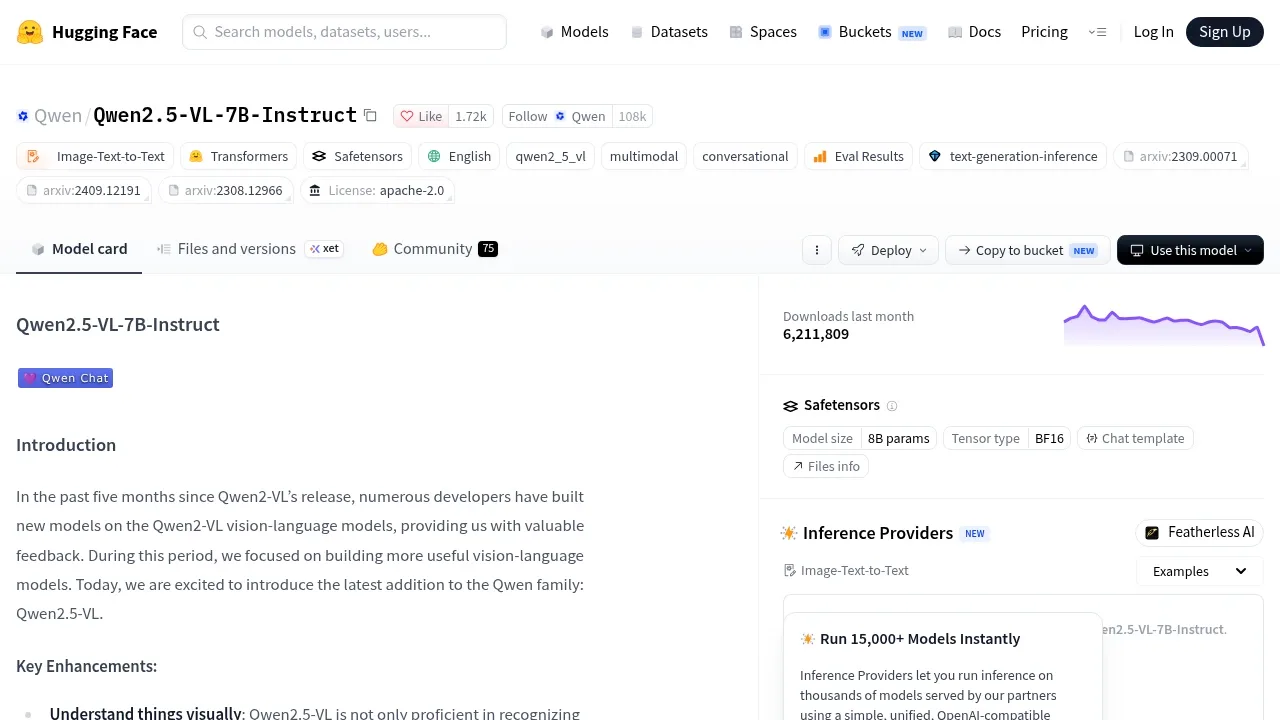Click the Qwen Chat badge
The height and width of the screenshot is (720, 1280).
66,378
